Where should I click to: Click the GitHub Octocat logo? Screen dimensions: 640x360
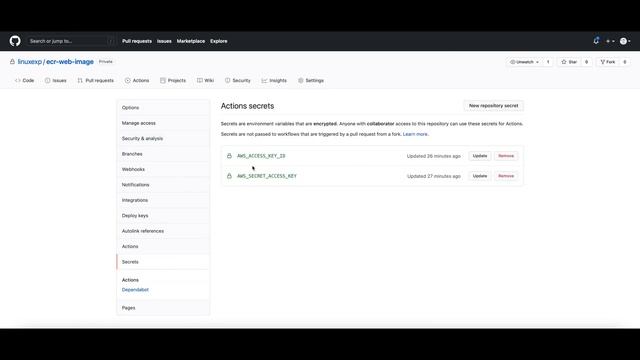[15, 41]
